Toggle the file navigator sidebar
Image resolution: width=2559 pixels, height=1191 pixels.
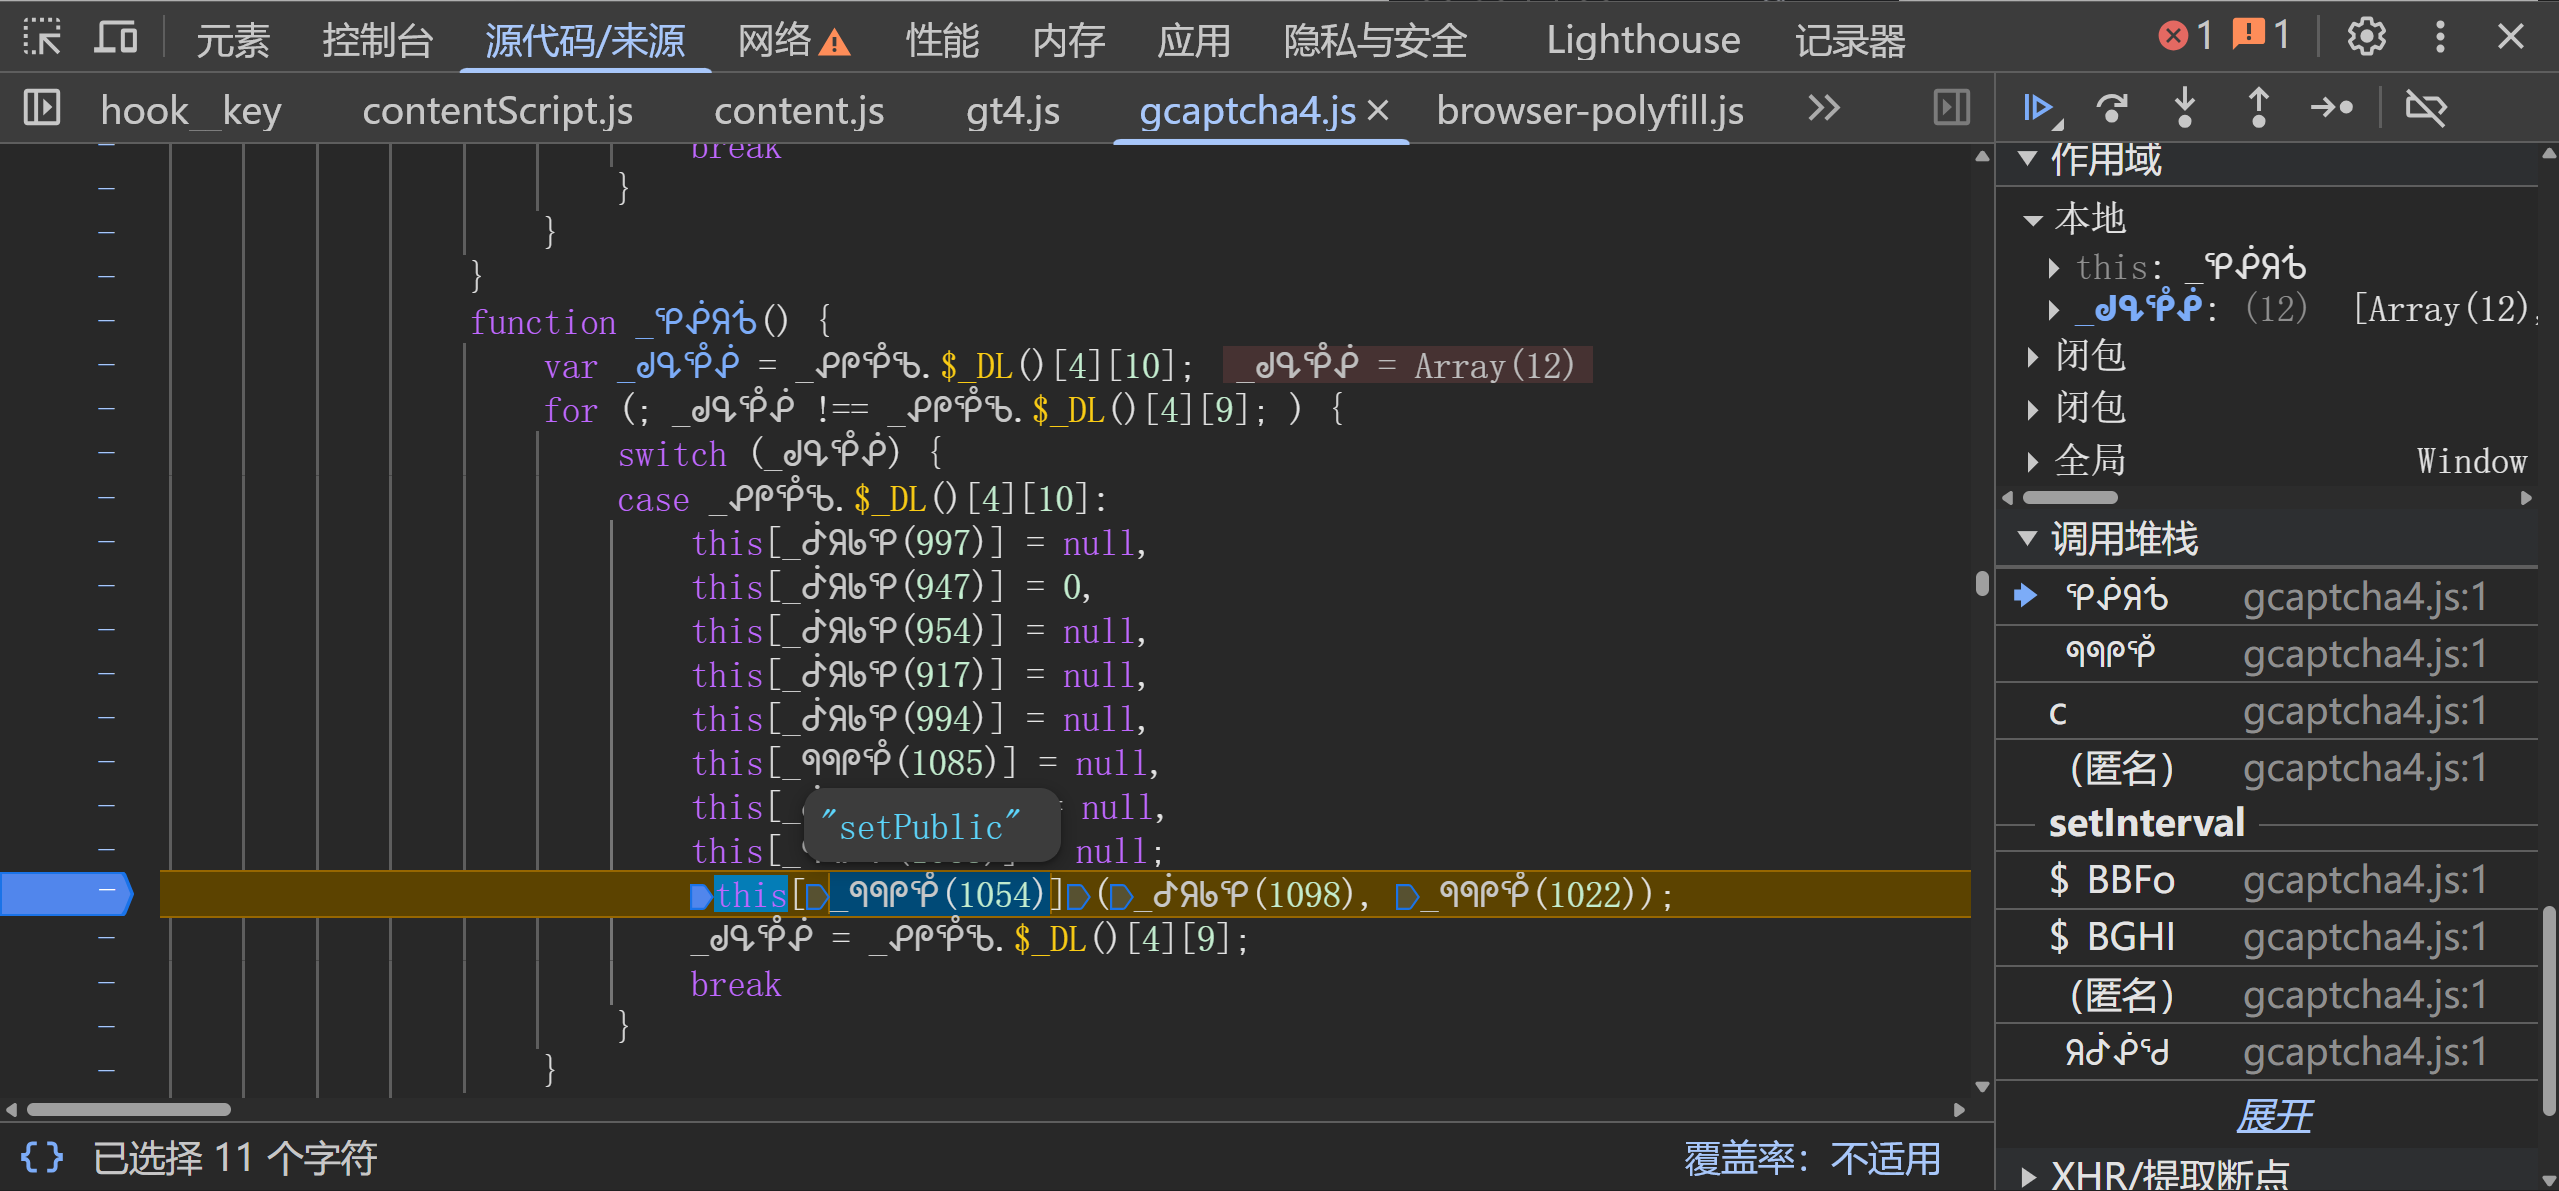(42, 107)
